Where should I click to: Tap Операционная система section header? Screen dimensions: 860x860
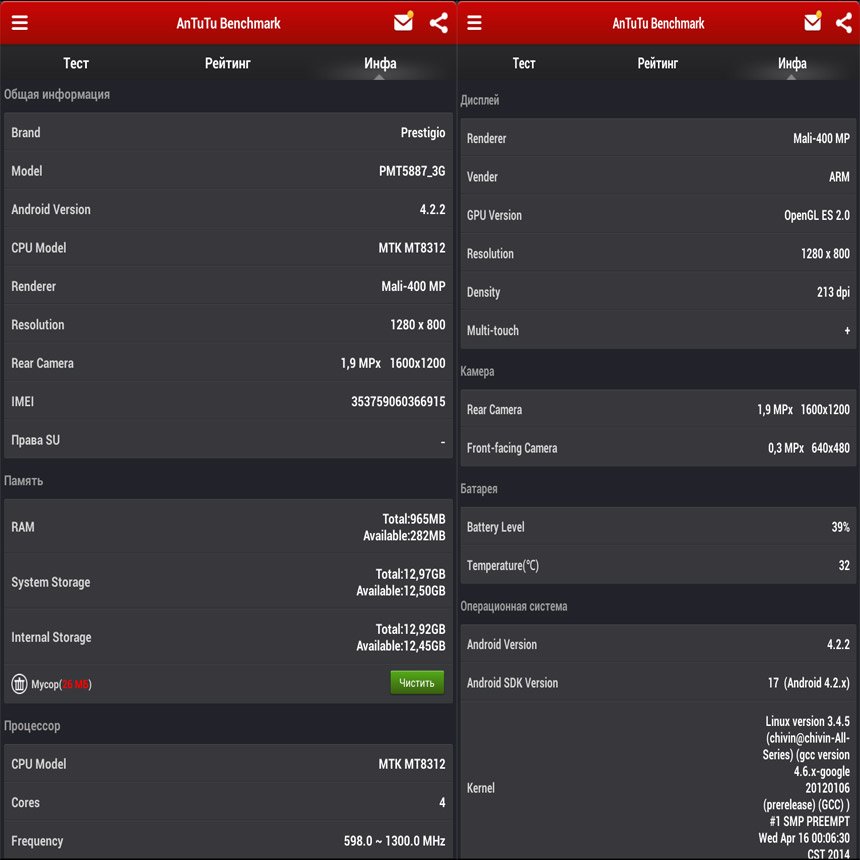click(514, 606)
